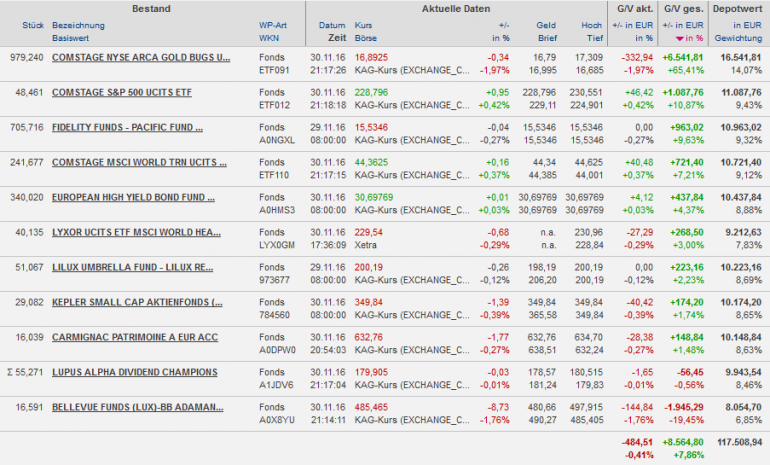Sort by Tief column header
770x465 pixels.
[x=595, y=38]
